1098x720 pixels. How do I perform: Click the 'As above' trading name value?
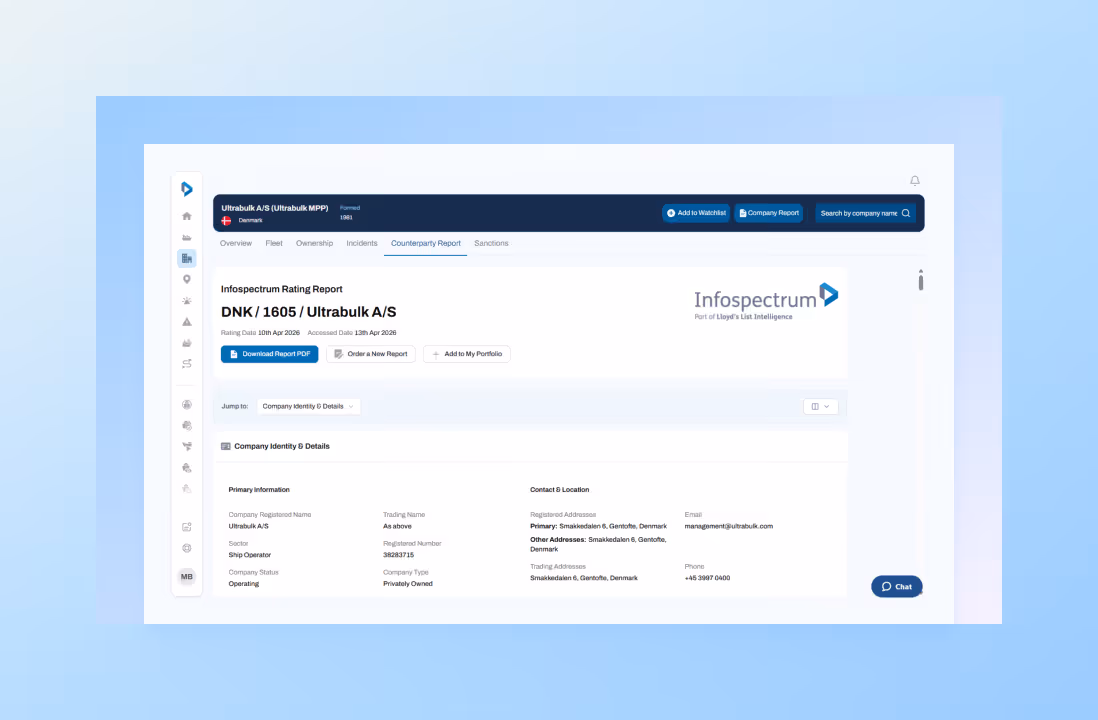[397, 526]
